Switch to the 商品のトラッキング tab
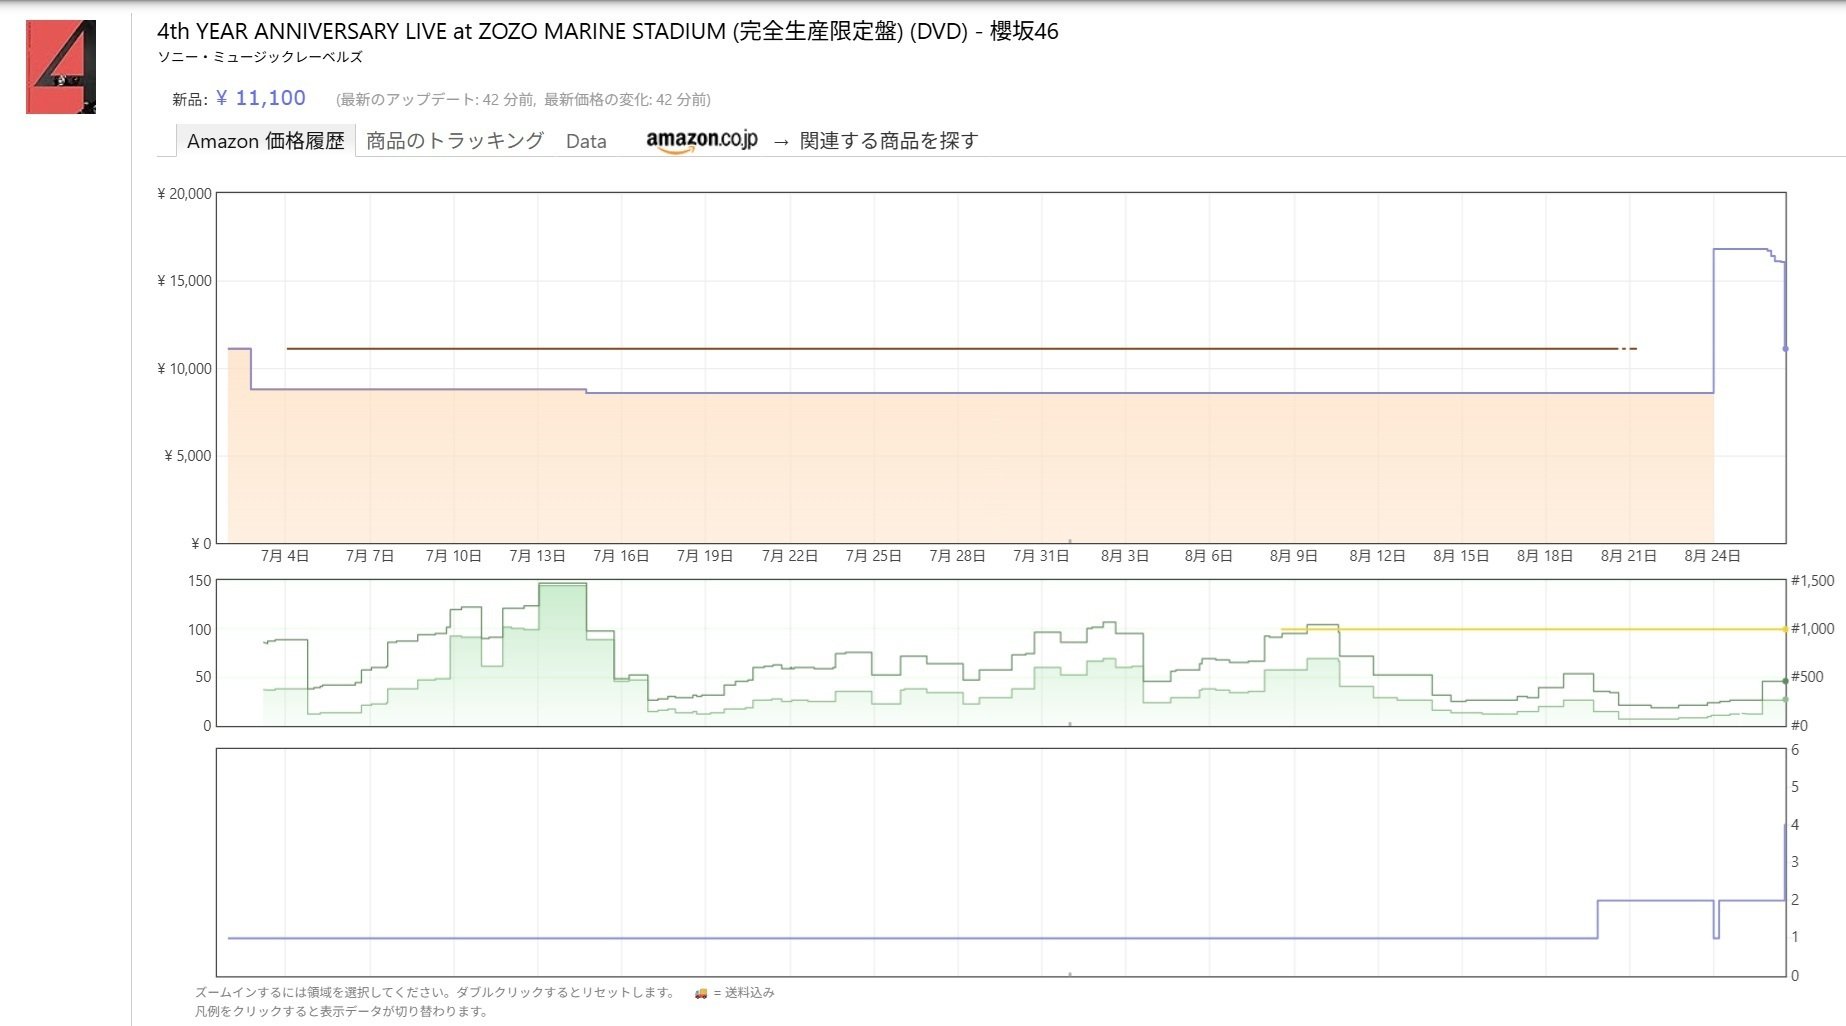This screenshot has width=1846, height=1026. (455, 141)
